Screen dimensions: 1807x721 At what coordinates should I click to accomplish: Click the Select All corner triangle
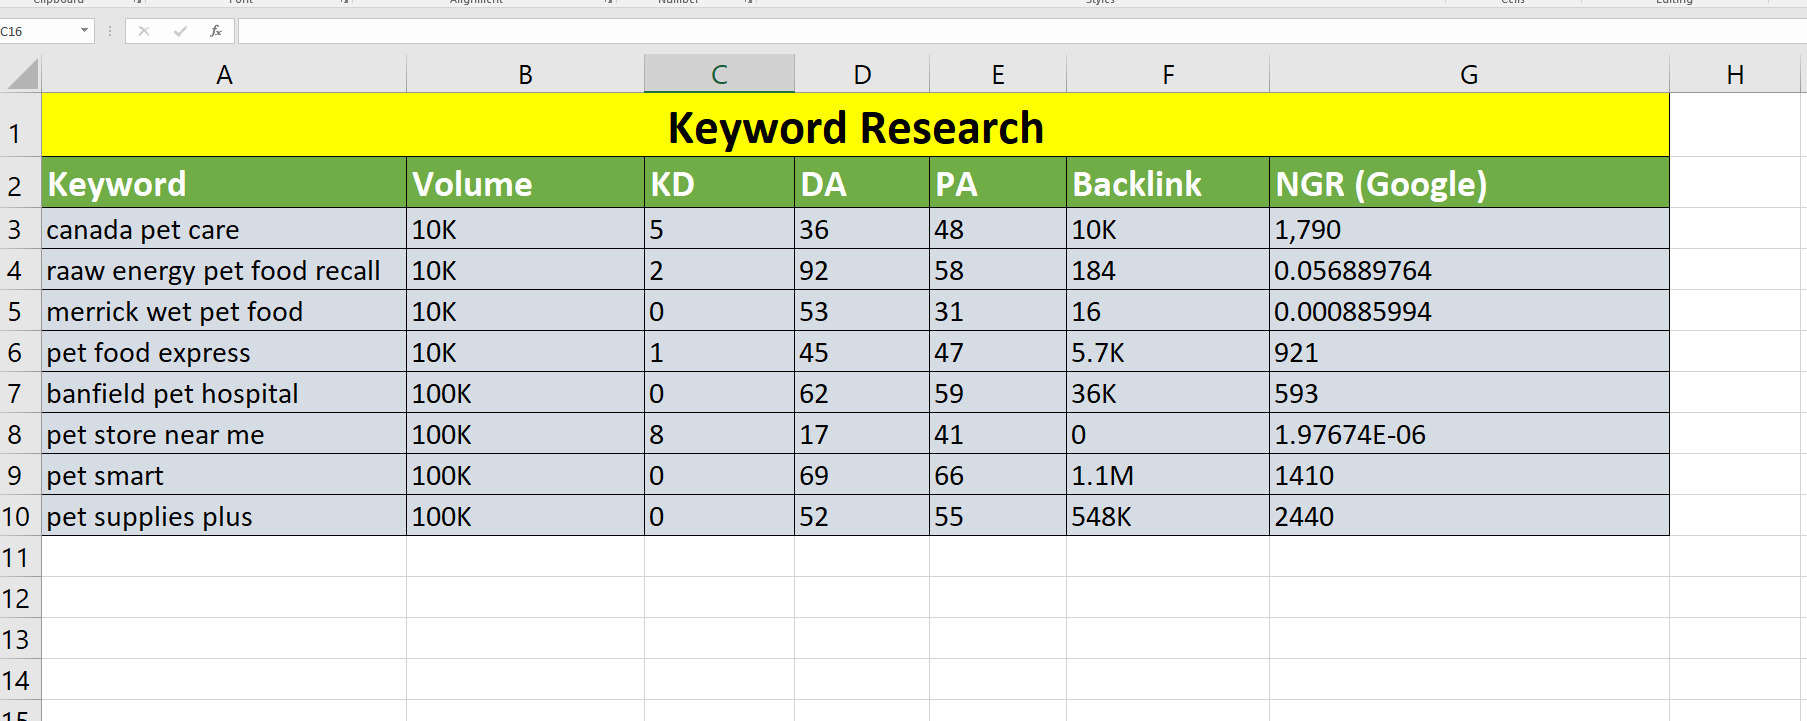point(21,74)
